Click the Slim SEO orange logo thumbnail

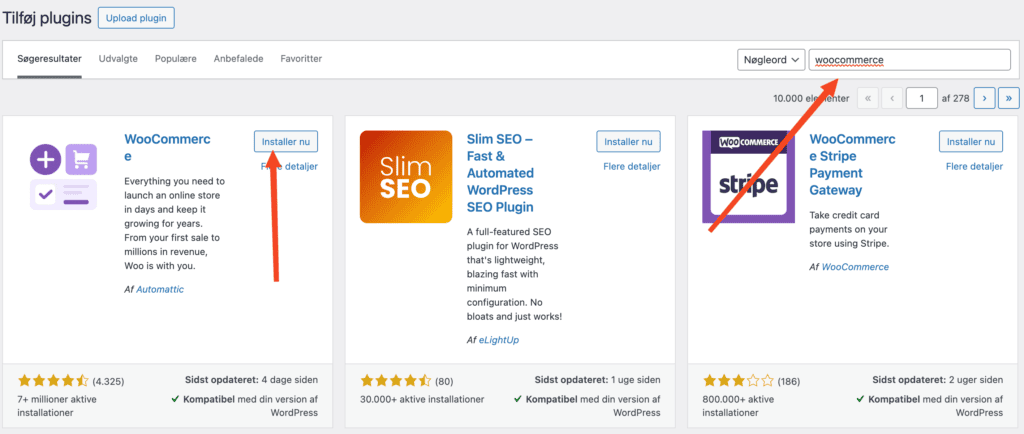(x=406, y=177)
